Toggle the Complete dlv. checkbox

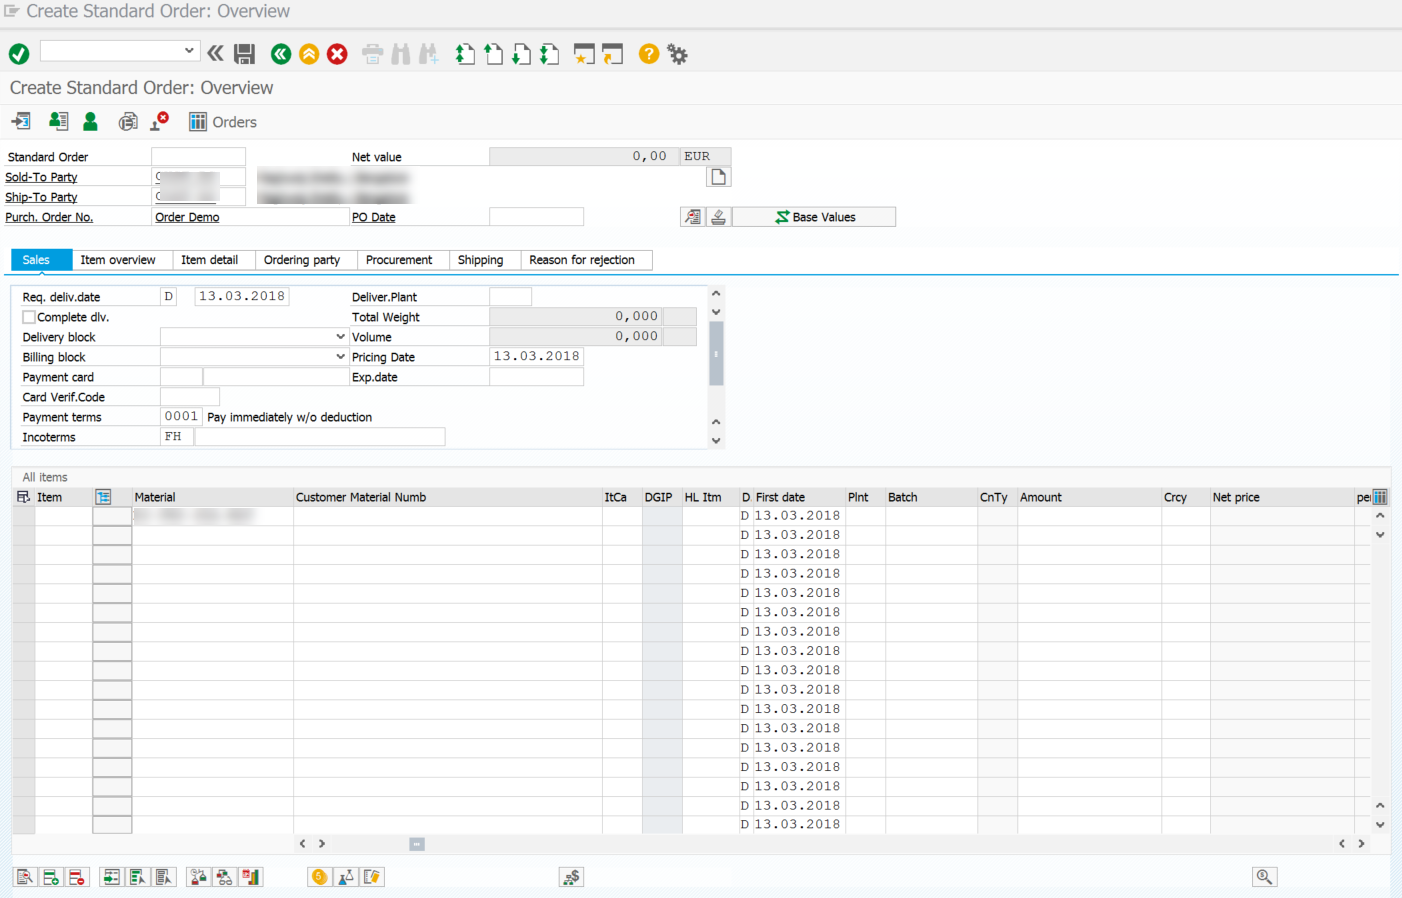[x=29, y=317]
